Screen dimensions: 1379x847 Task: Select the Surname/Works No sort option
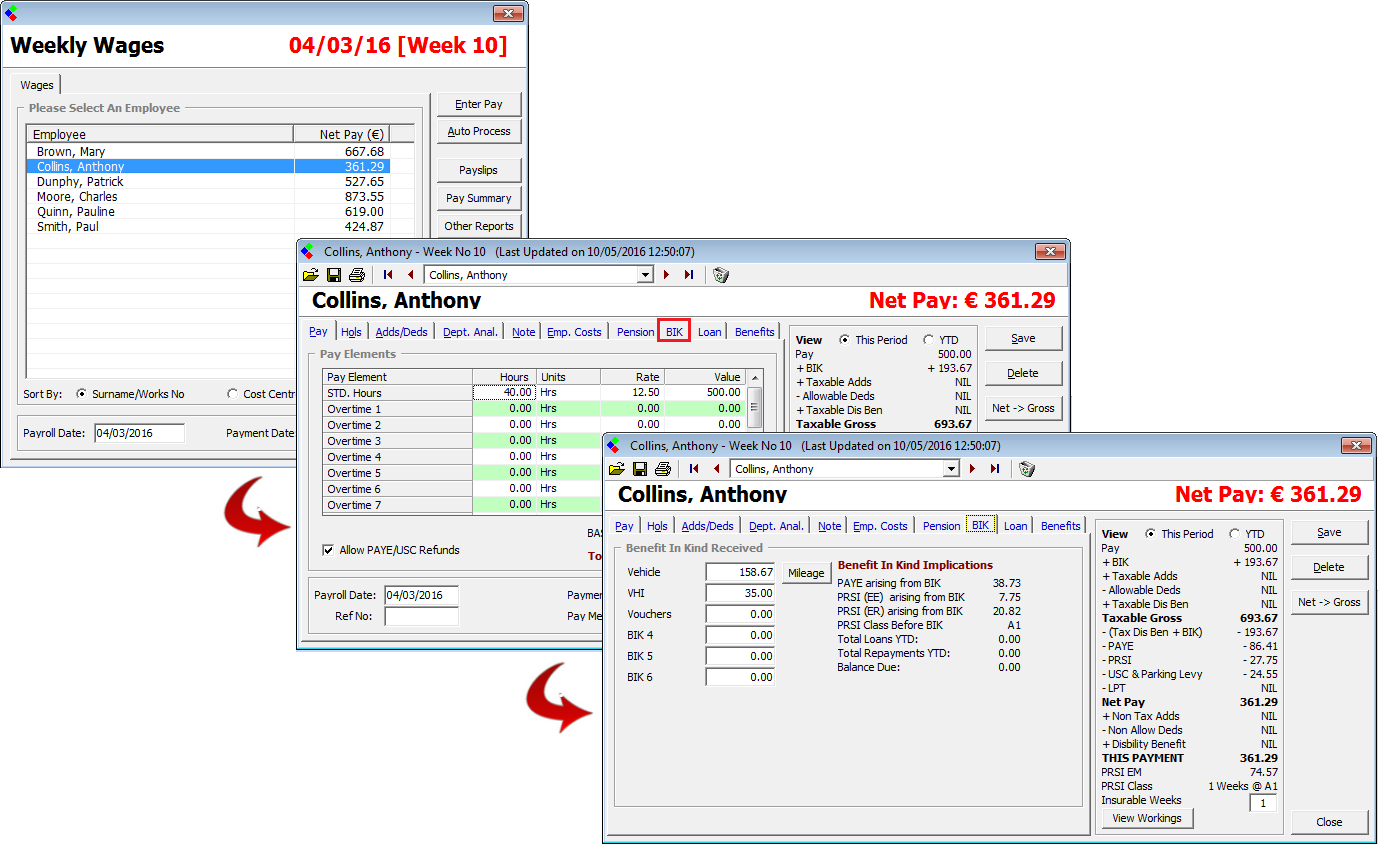pyautogui.click(x=82, y=394)
